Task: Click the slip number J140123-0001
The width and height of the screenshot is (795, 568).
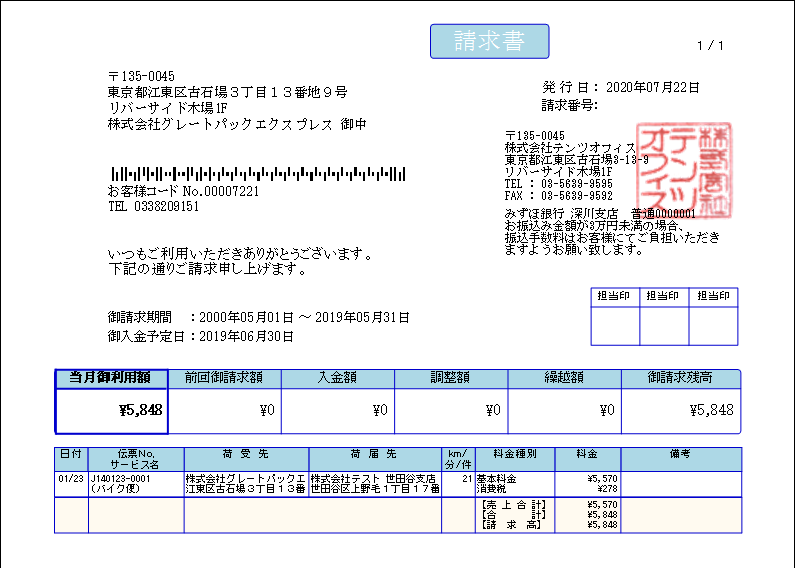Action: (121, 479)
